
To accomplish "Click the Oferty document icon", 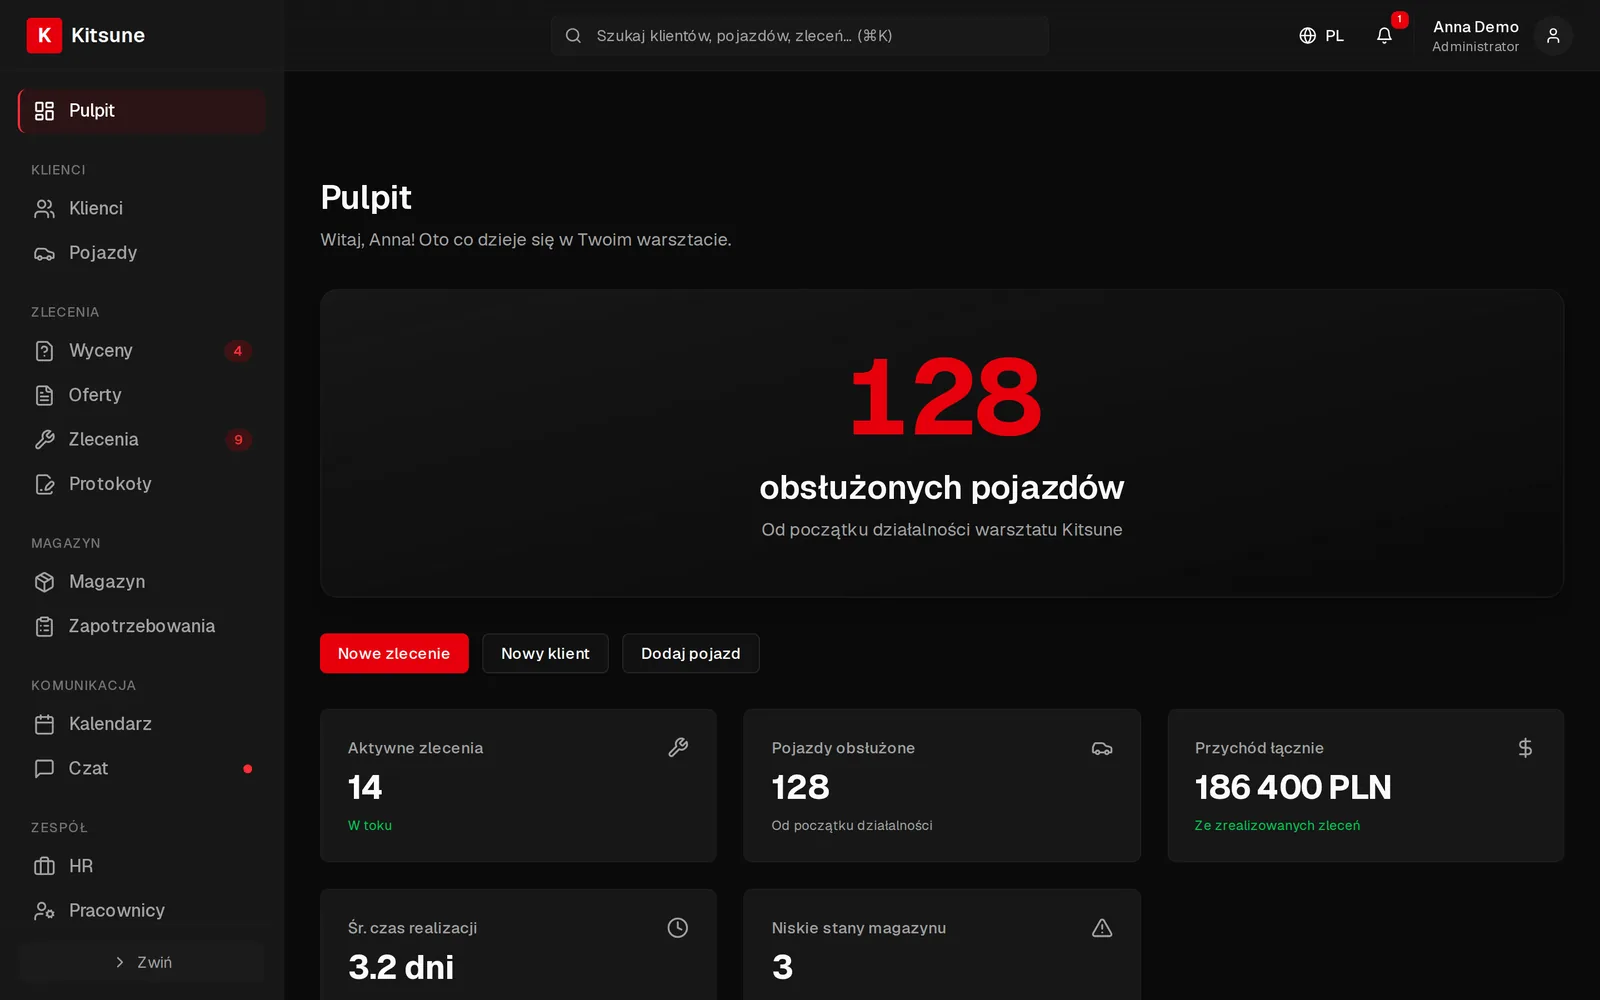I will (44, 395).
